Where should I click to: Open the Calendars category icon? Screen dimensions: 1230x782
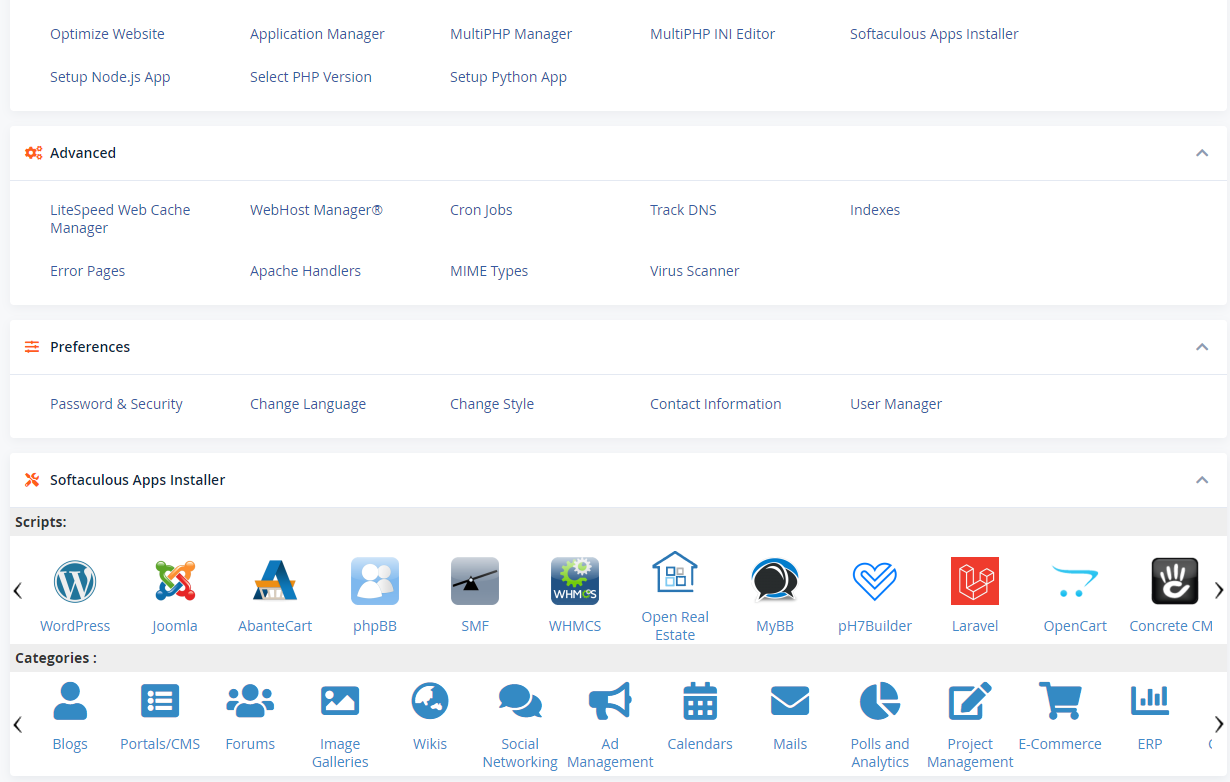point(700,701)
